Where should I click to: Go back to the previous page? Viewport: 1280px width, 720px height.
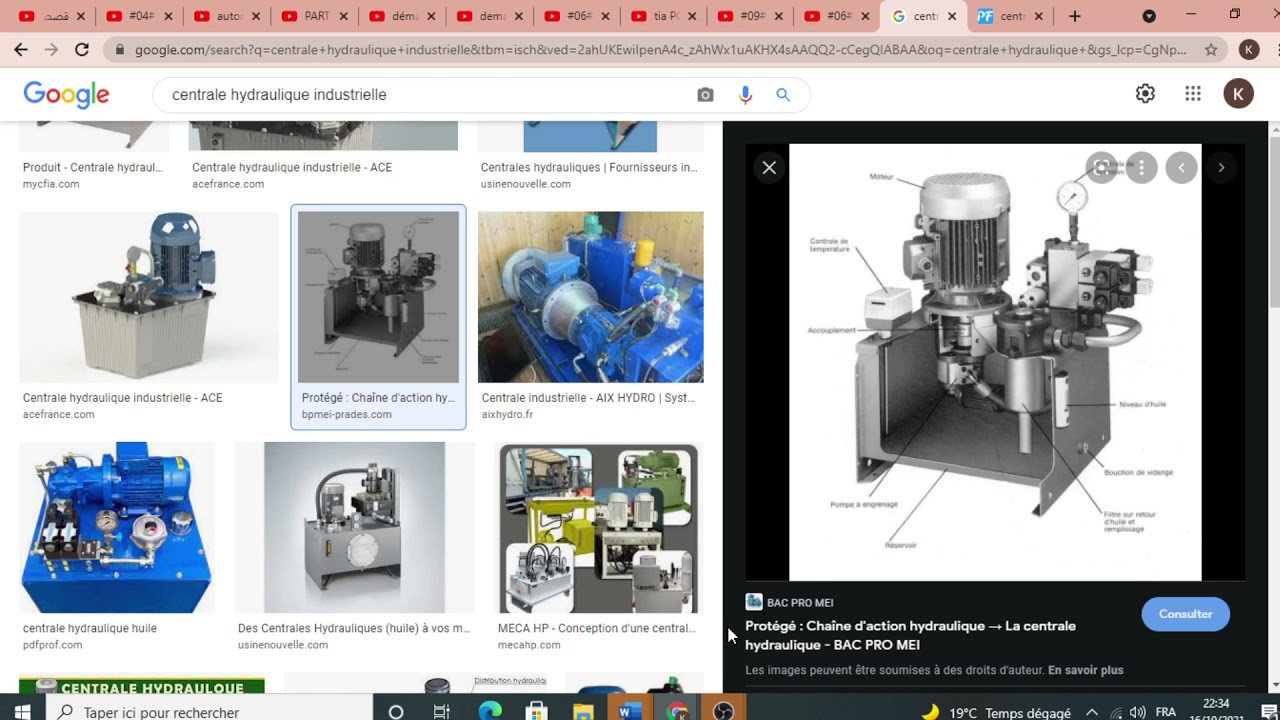21,49
